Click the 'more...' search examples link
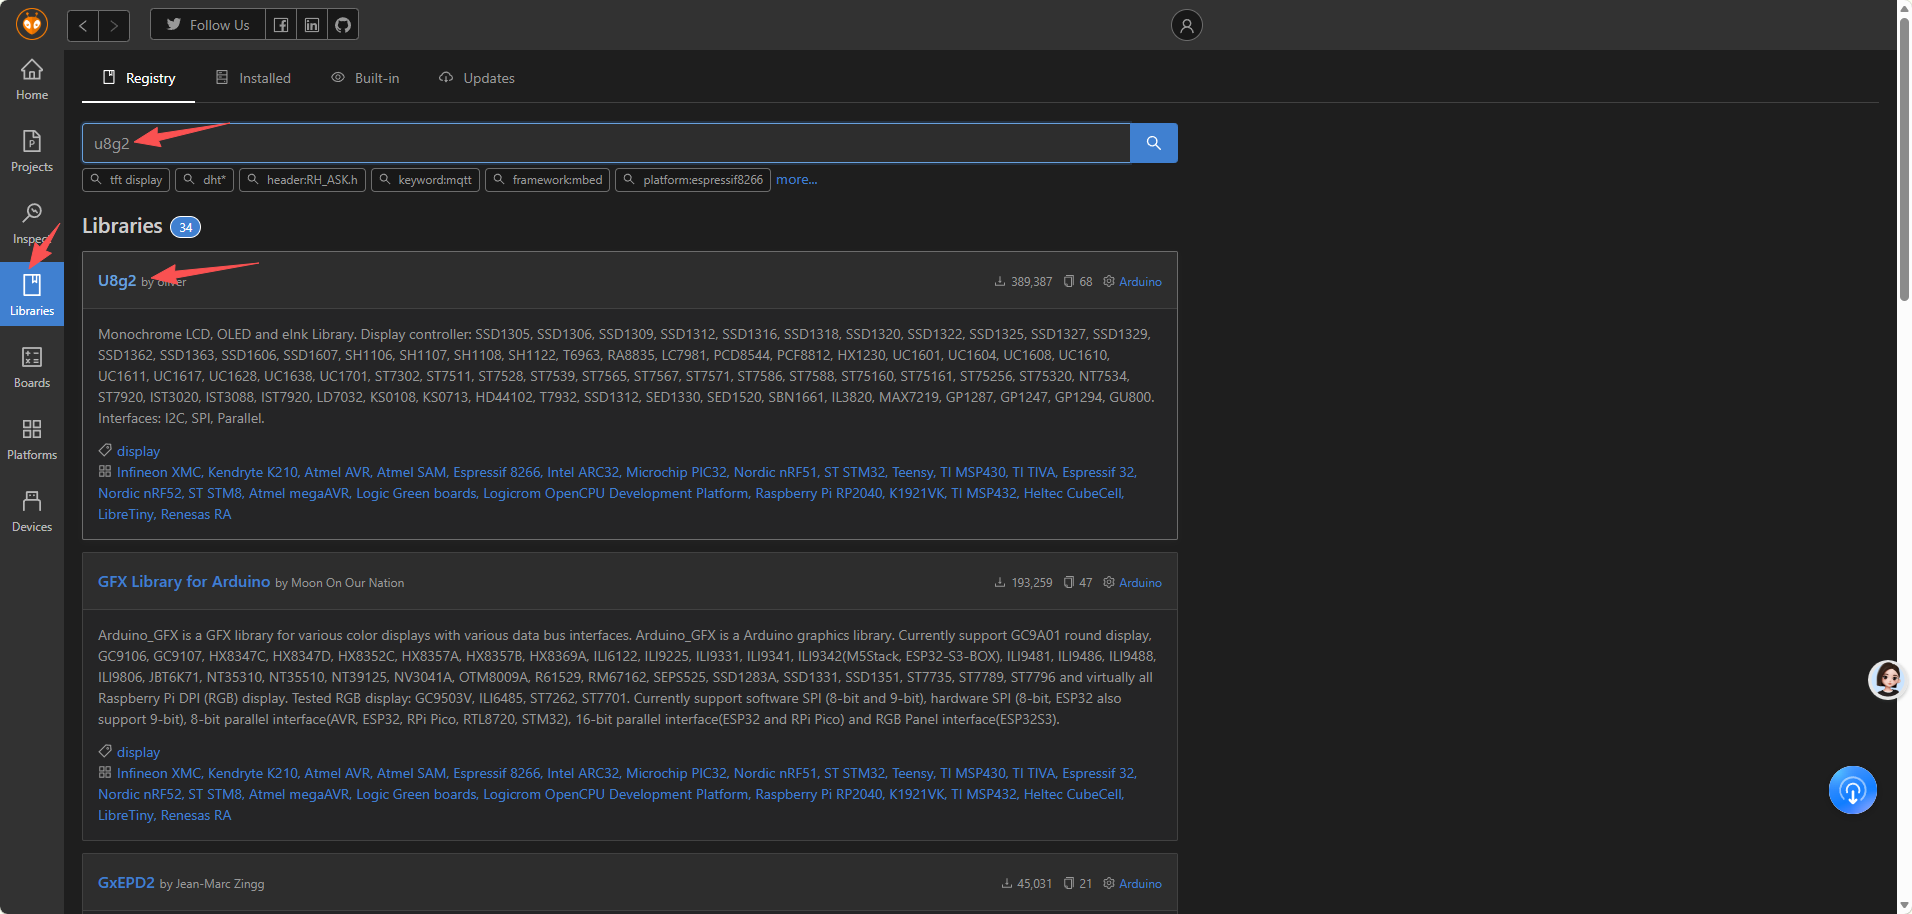 point(797,180)
